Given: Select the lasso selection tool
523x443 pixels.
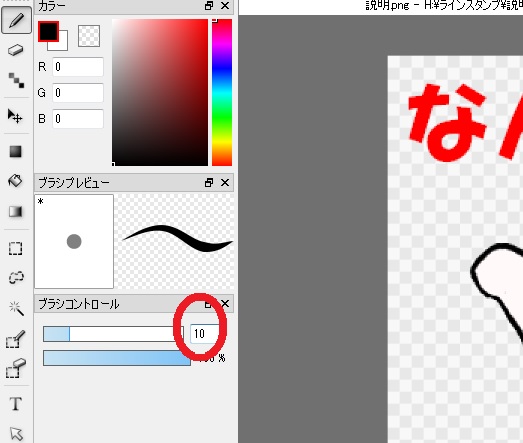Looking at the screenshot, I should pyautogui.click(x=16, y=277).
